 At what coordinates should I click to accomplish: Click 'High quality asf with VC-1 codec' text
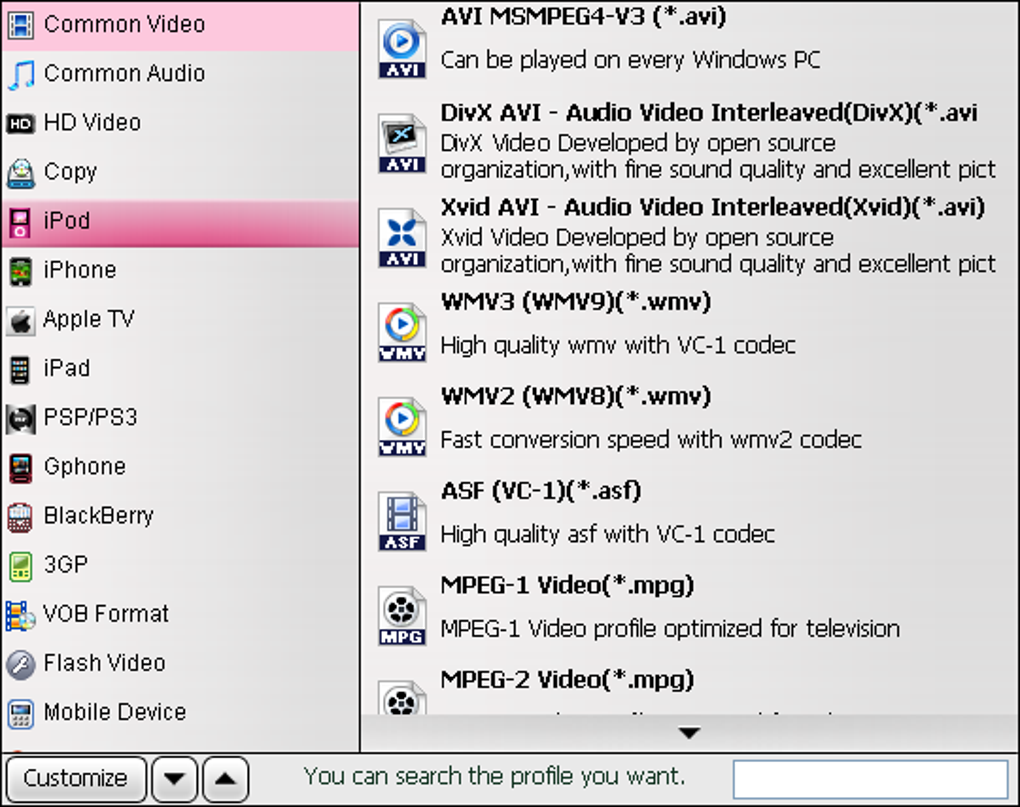[x=608, y=535]
